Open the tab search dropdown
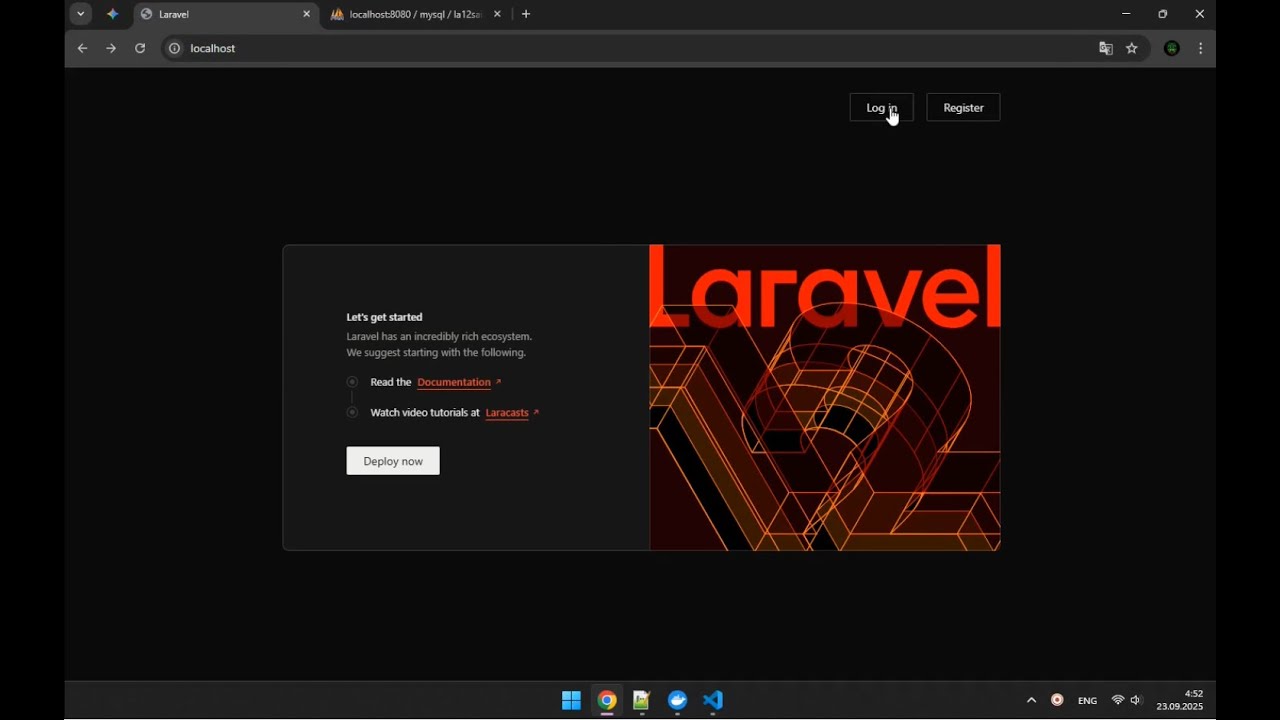This screenshot has height=720, width=1280. [81, 14]
